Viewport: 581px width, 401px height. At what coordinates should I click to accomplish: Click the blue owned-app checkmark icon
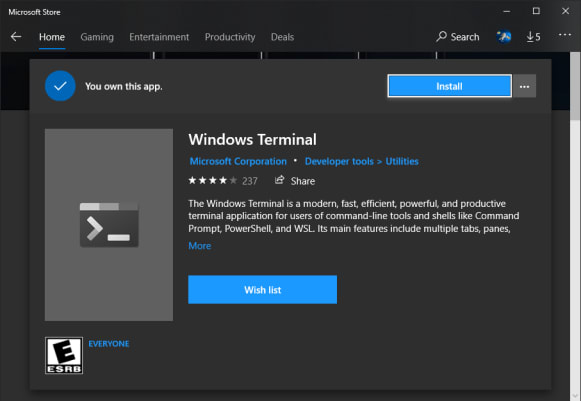click(x=60, y=86)
